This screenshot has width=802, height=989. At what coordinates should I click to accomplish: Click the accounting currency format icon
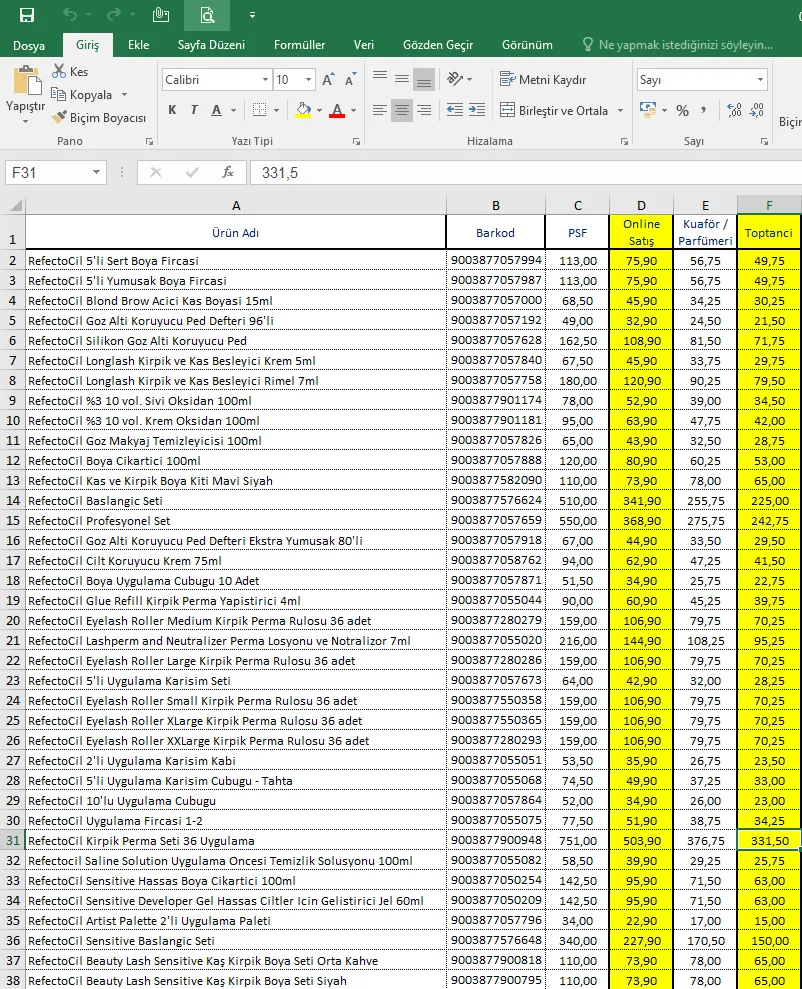(x=648, y=110)
